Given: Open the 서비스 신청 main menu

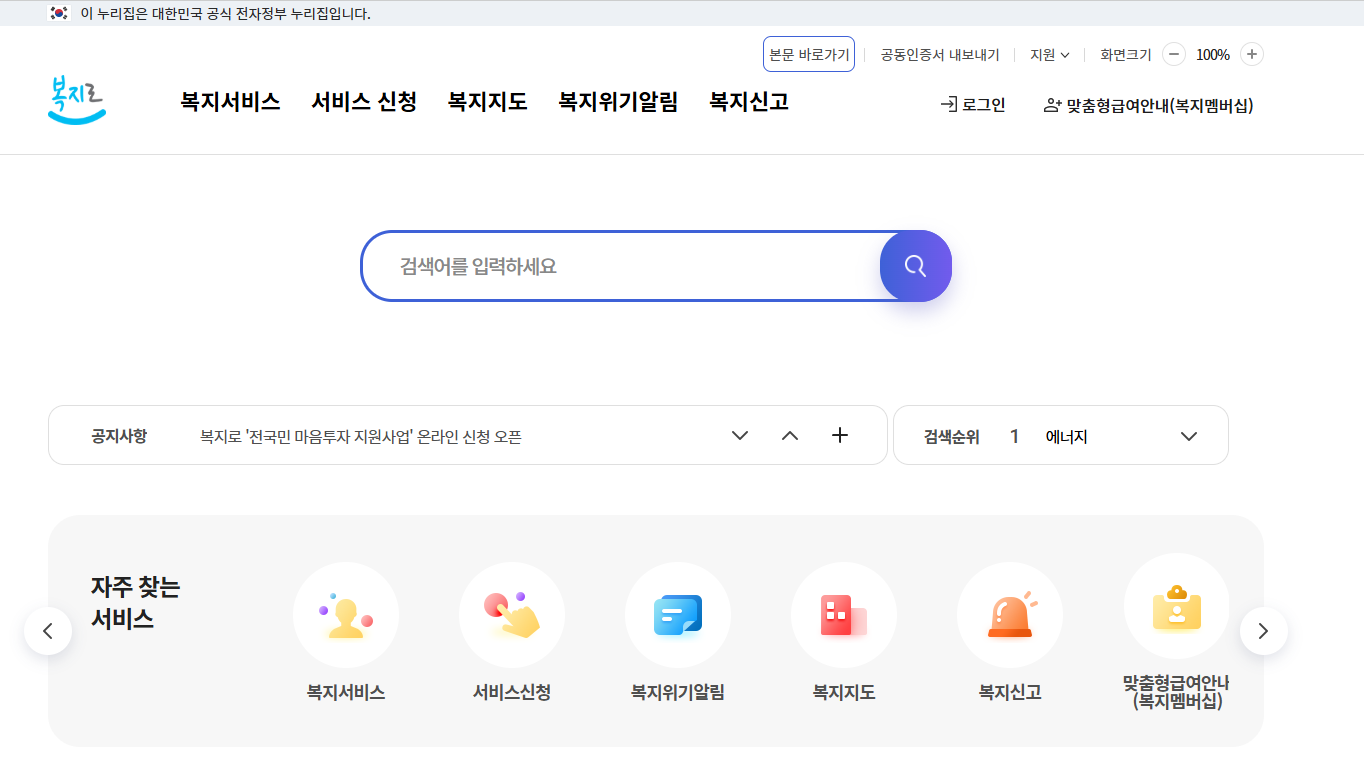Looking at the screenshot, I should (x=364, y=101).
